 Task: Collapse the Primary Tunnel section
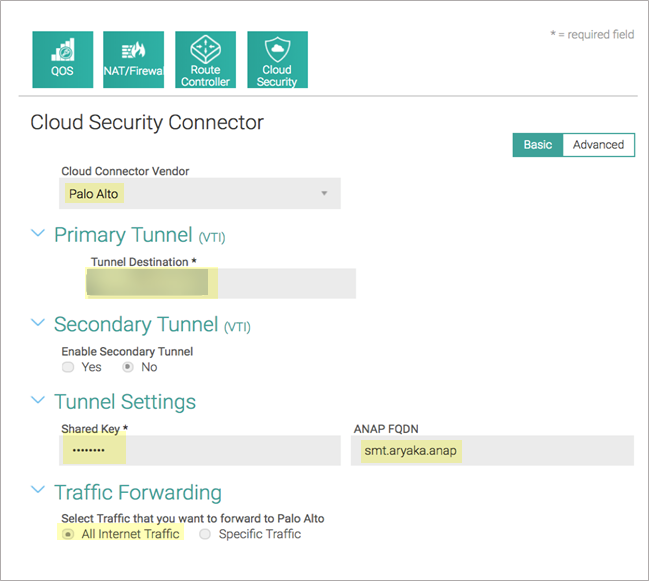tap(38, 234)
